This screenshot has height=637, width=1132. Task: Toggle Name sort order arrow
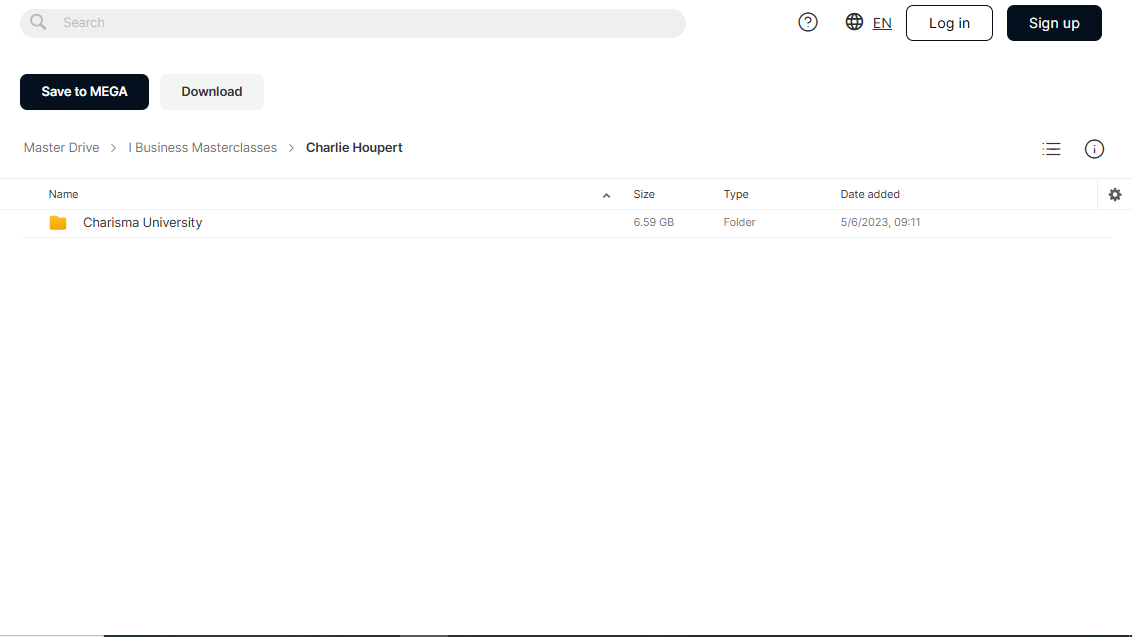606,195
